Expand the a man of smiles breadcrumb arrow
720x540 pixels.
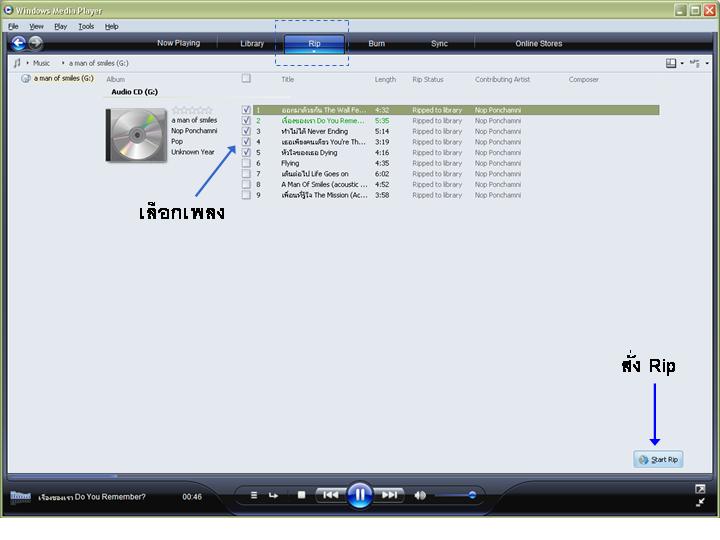click(x=63, y=63)
